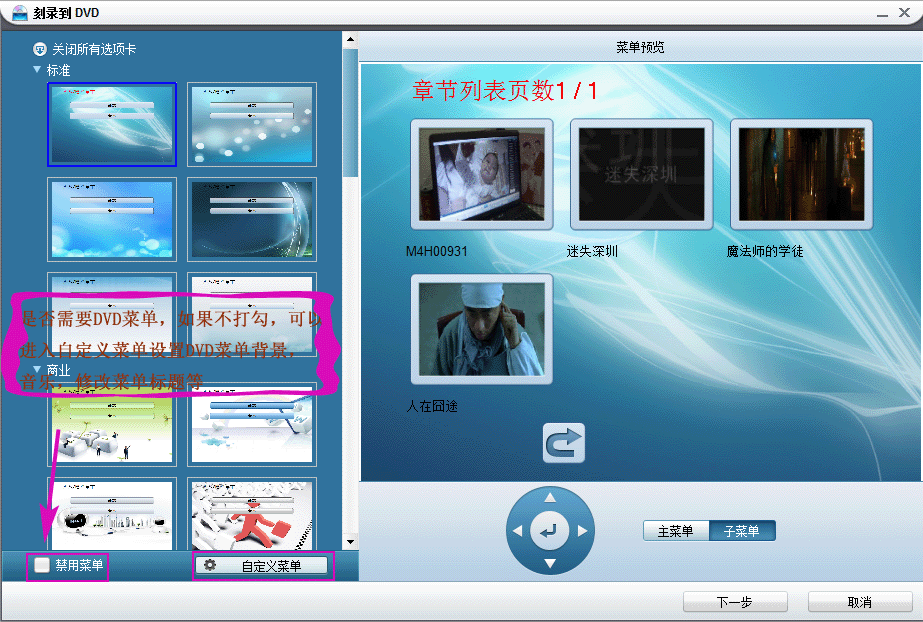This screenshot has height=622, width=923.
Task: Switch to 主菜单 view
Action: (x=675, y=531)
